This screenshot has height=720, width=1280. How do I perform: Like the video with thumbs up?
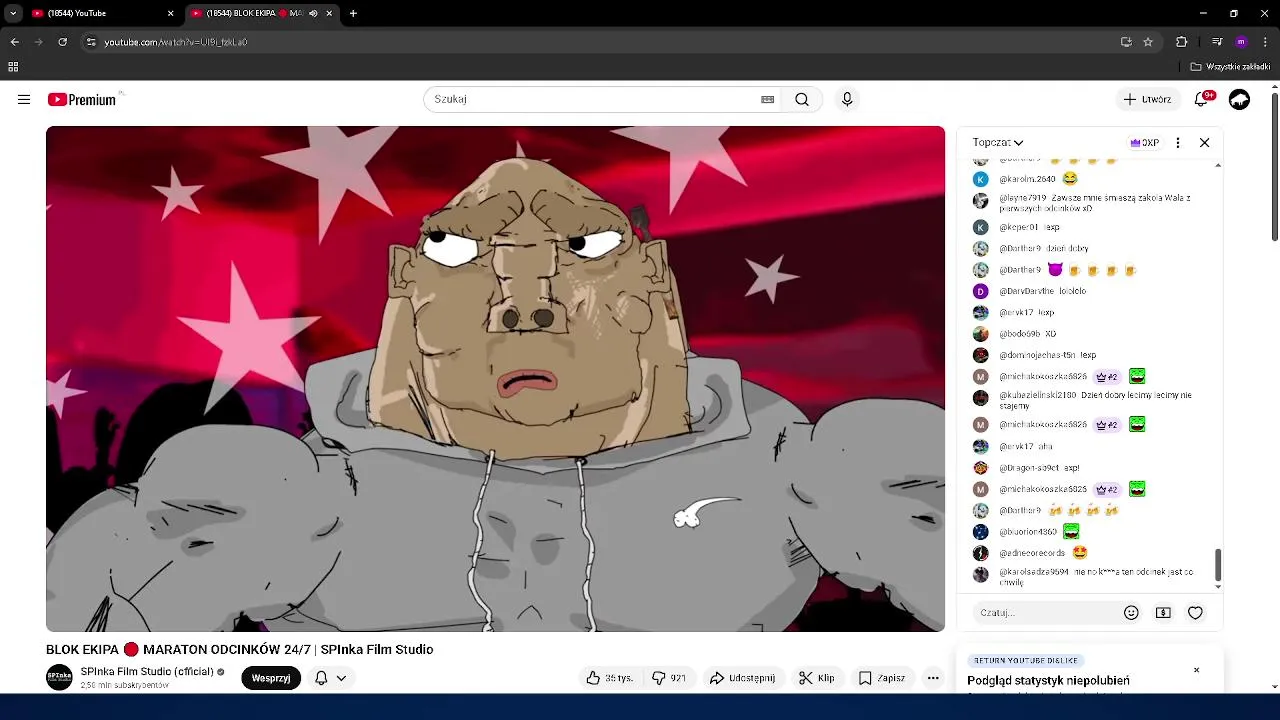(610, 678)
